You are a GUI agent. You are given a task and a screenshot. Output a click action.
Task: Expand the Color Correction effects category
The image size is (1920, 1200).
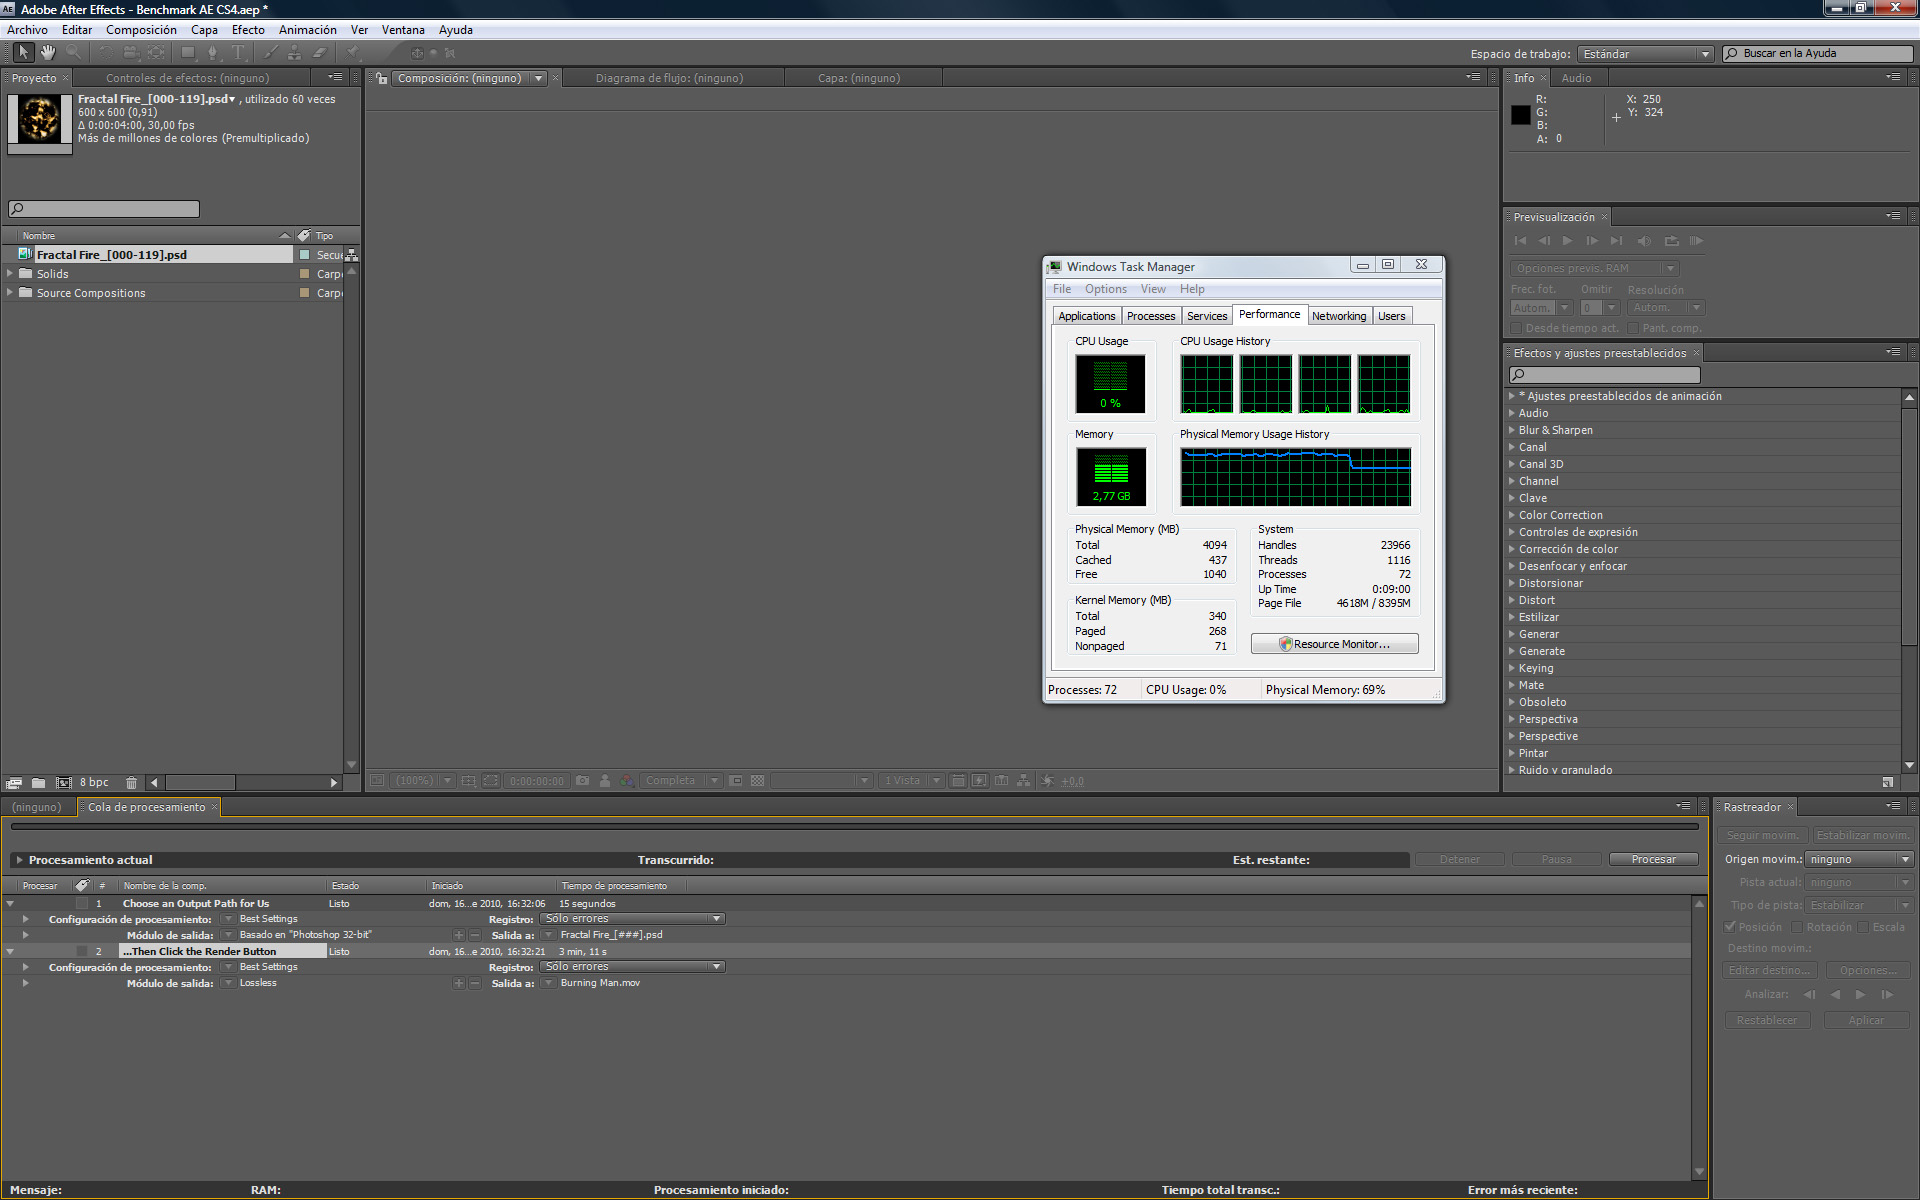[1512, 516]
